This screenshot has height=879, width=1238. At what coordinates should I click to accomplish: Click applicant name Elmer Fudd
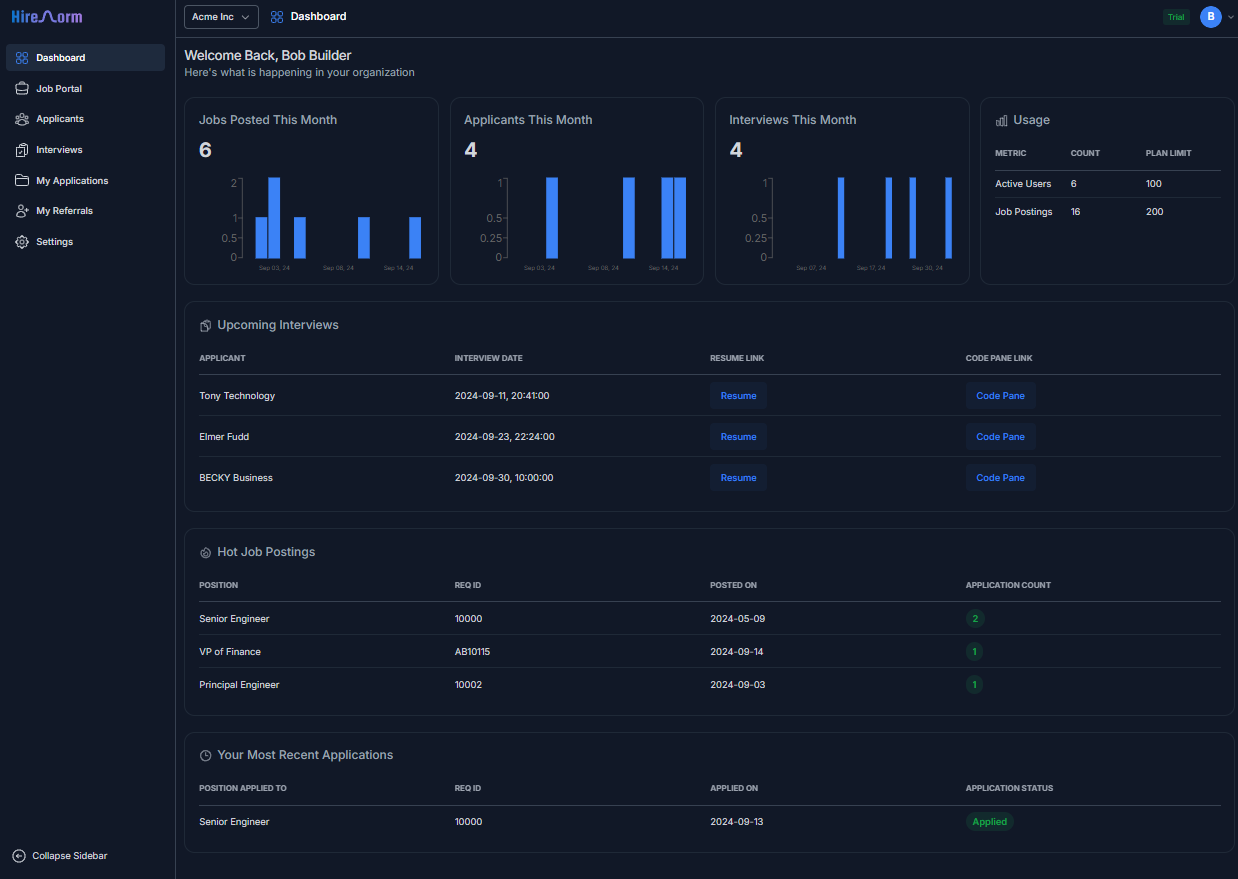click(224, 437)
